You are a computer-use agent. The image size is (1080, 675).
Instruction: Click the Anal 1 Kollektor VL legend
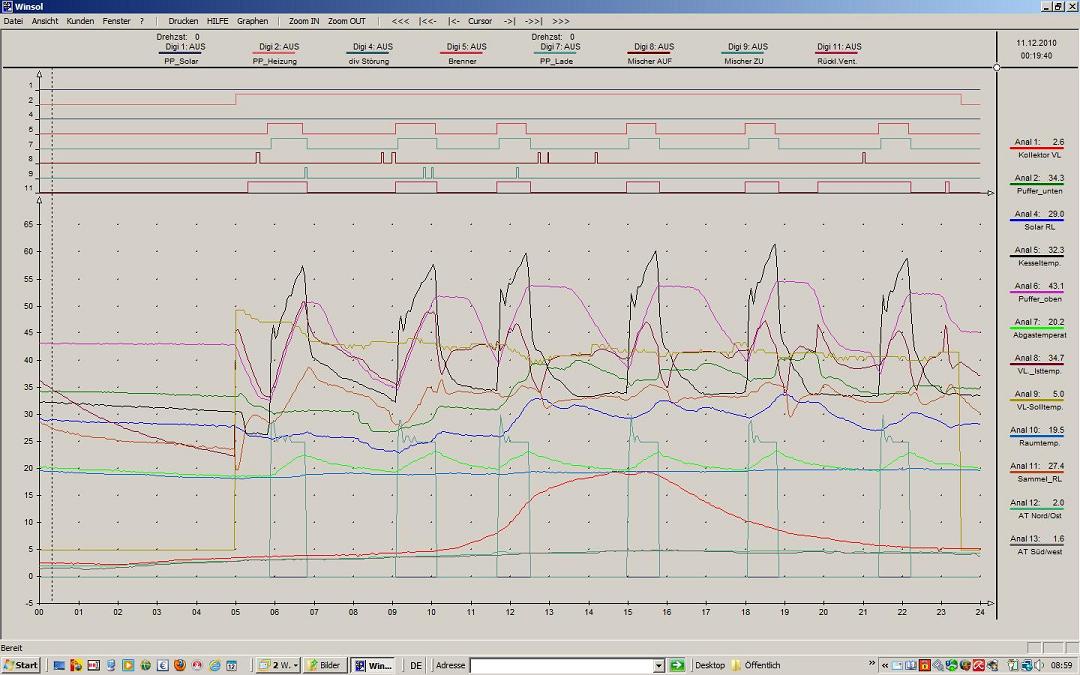1038,148
